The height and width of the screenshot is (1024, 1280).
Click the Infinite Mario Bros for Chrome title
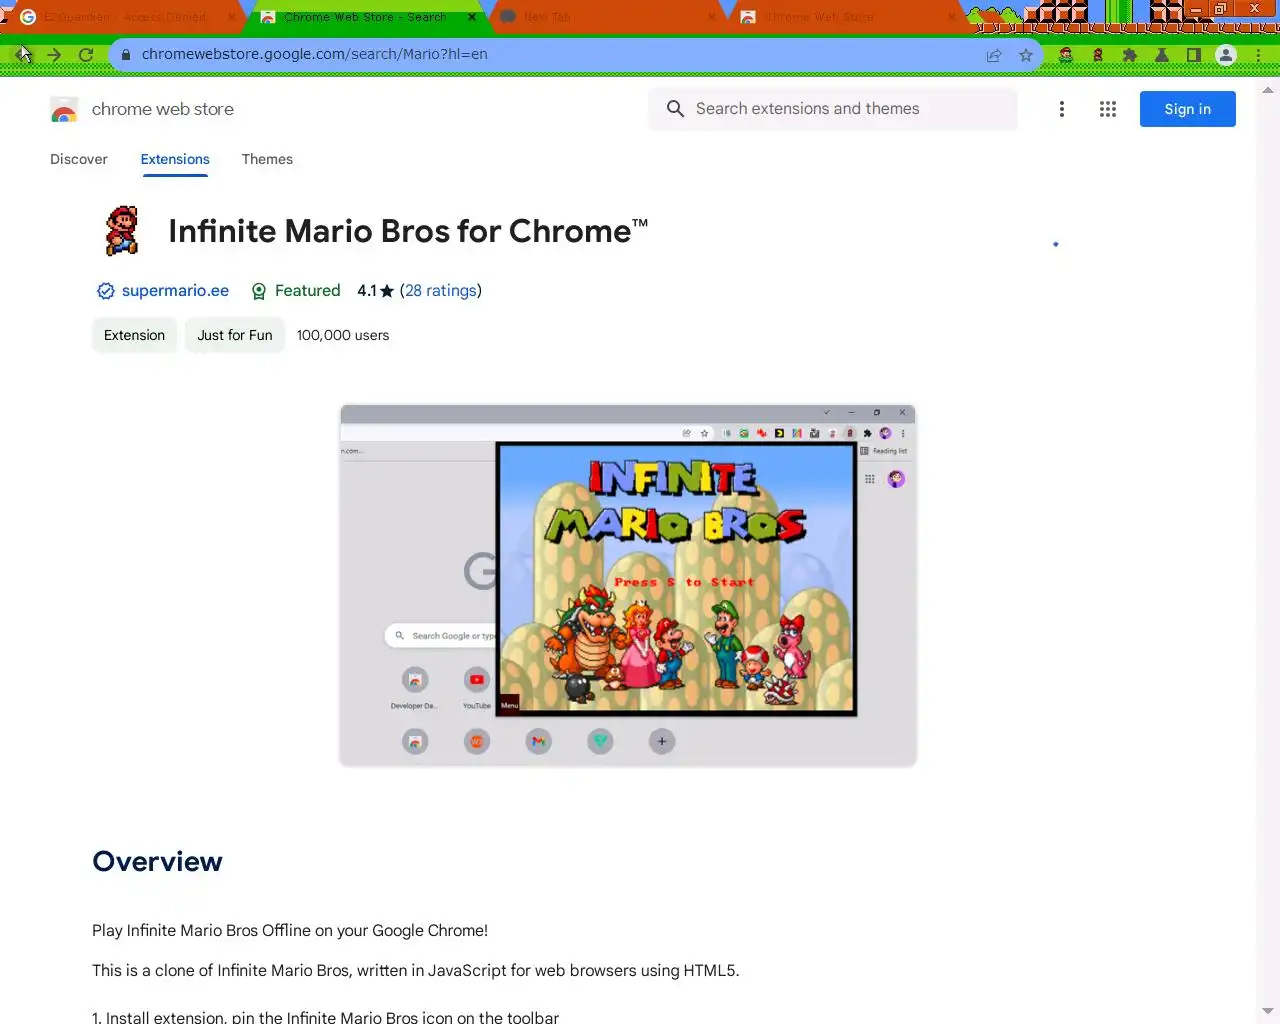pyautogui.click(x=408, y=232)
